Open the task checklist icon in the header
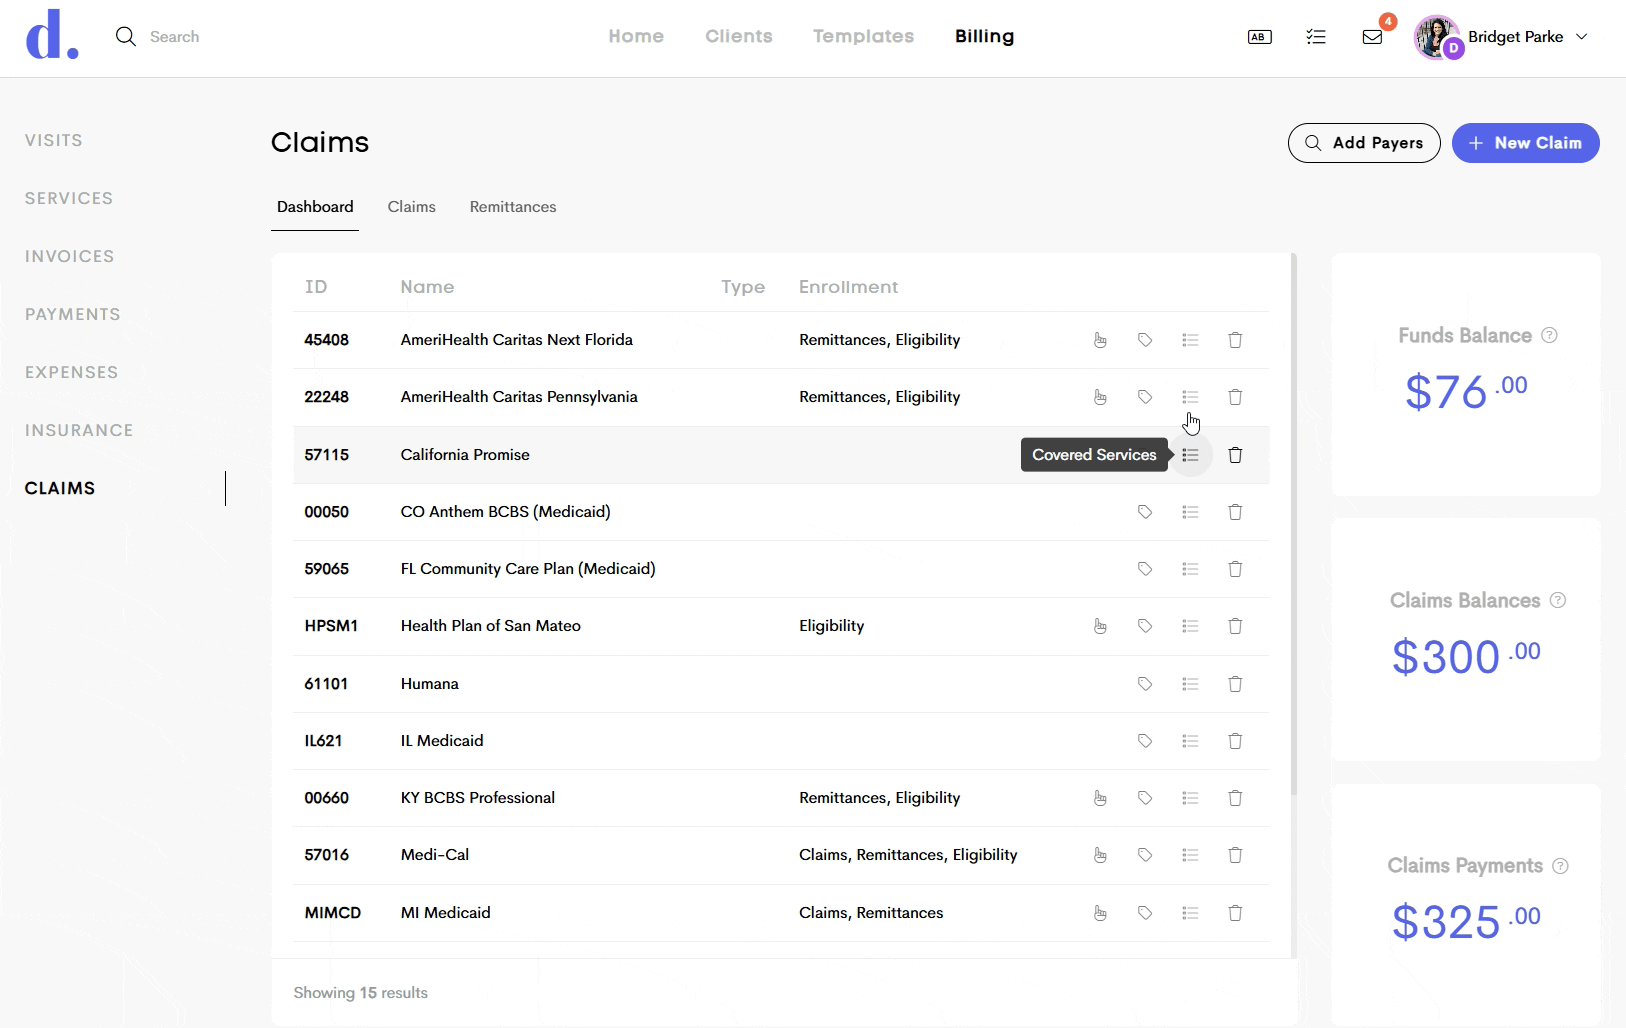Viewport: 1626px width, 1028px height. point(1316,37)
